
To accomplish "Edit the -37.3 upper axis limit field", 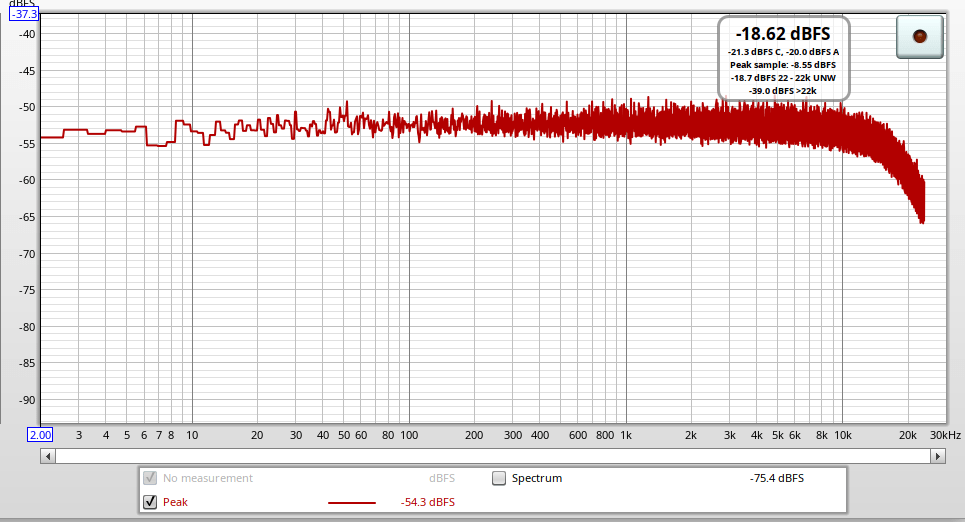I will click(25, 14).
